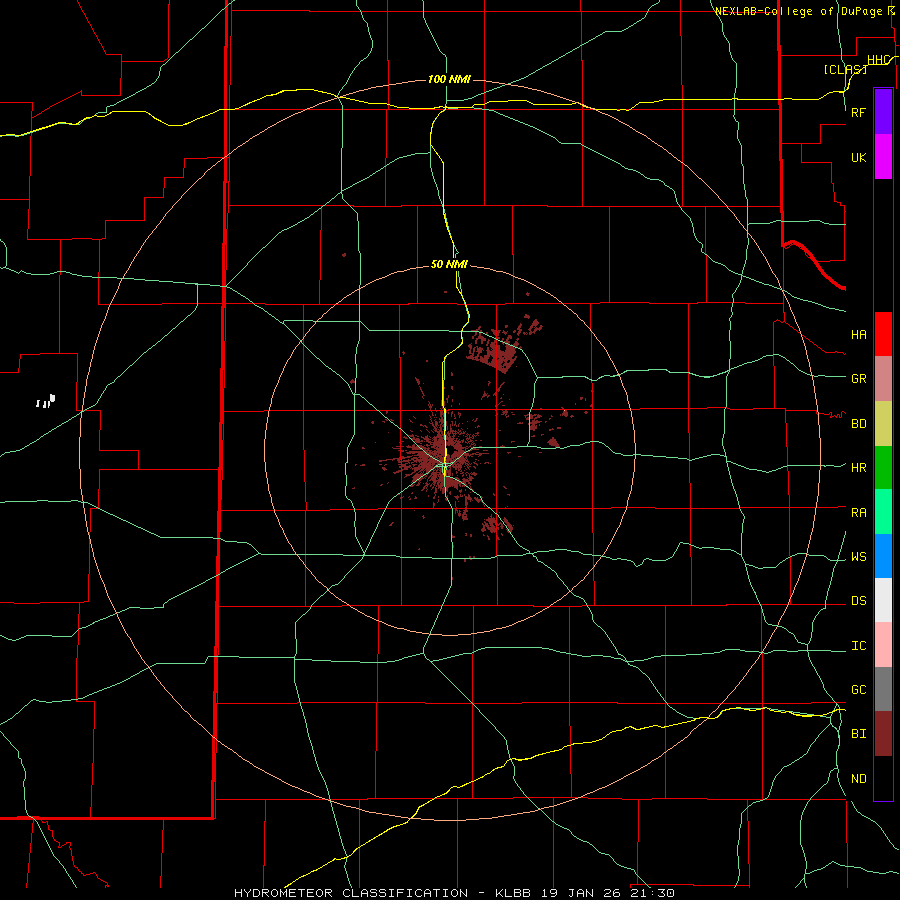Click the RA legend label
Viewport: 900px width, 900px height.
point(858,513)
